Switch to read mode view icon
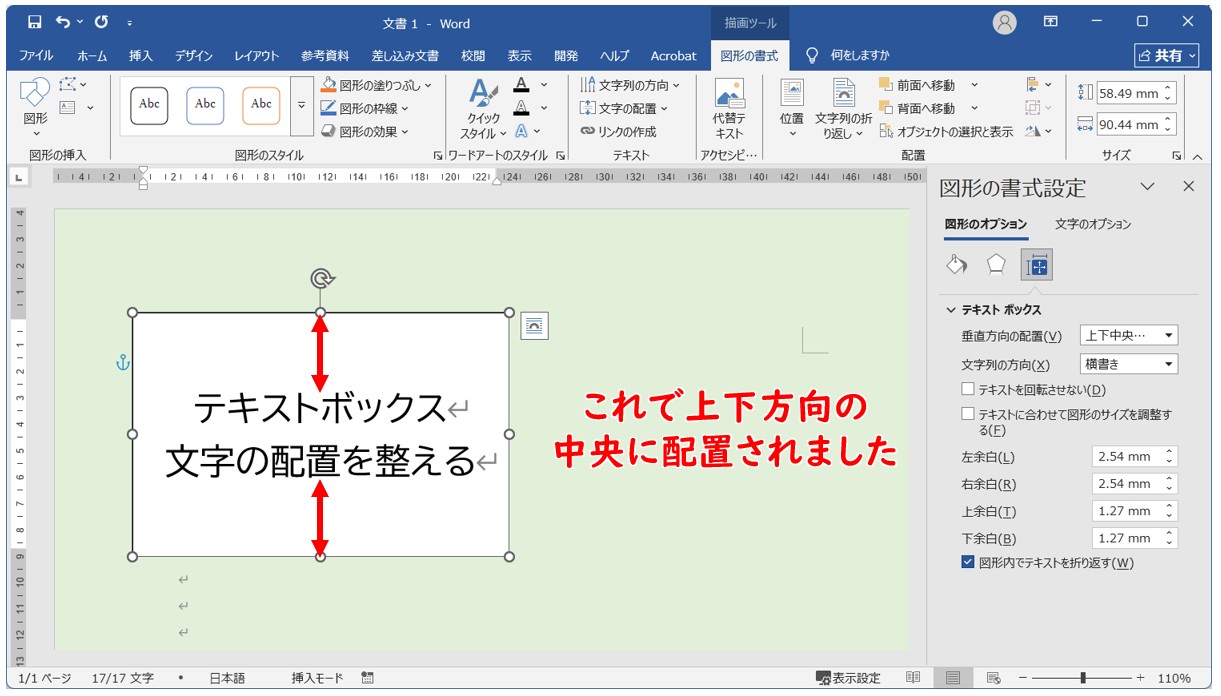 913,678
